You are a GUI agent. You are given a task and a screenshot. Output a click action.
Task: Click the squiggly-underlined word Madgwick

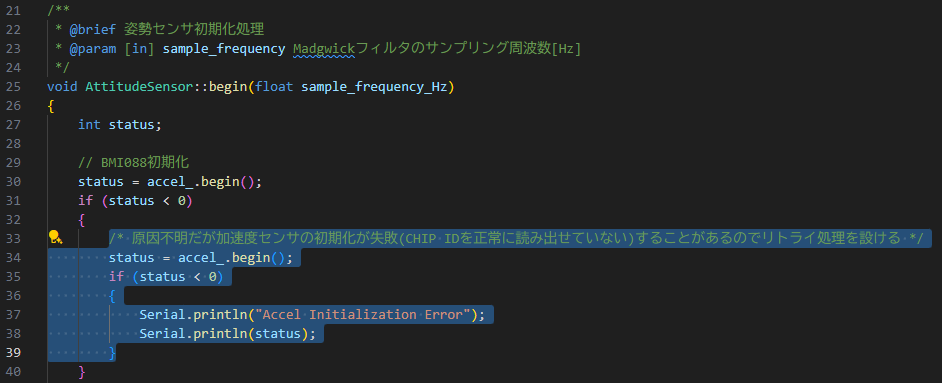tap(324, 49)
